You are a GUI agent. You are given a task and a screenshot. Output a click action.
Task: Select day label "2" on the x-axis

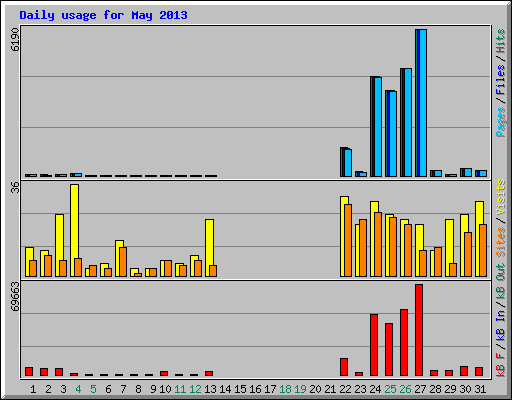[48, 389]
